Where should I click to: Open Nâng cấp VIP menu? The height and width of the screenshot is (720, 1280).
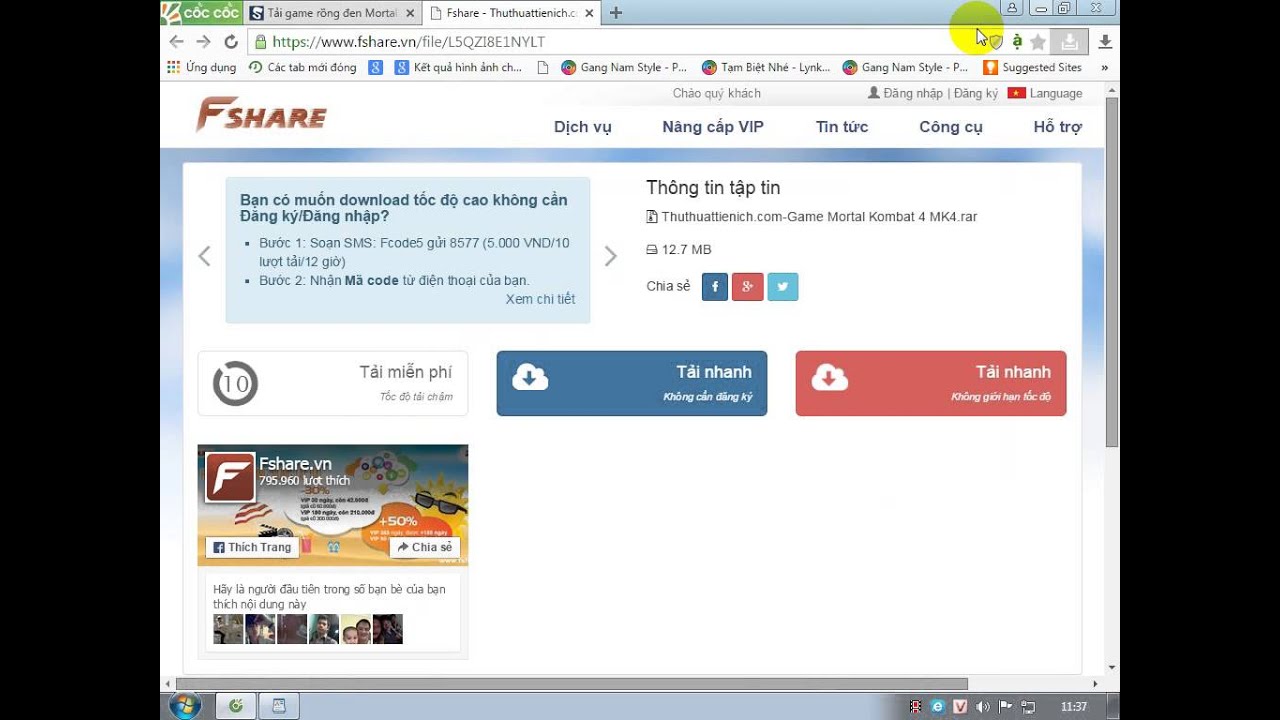tap(713, 127)
